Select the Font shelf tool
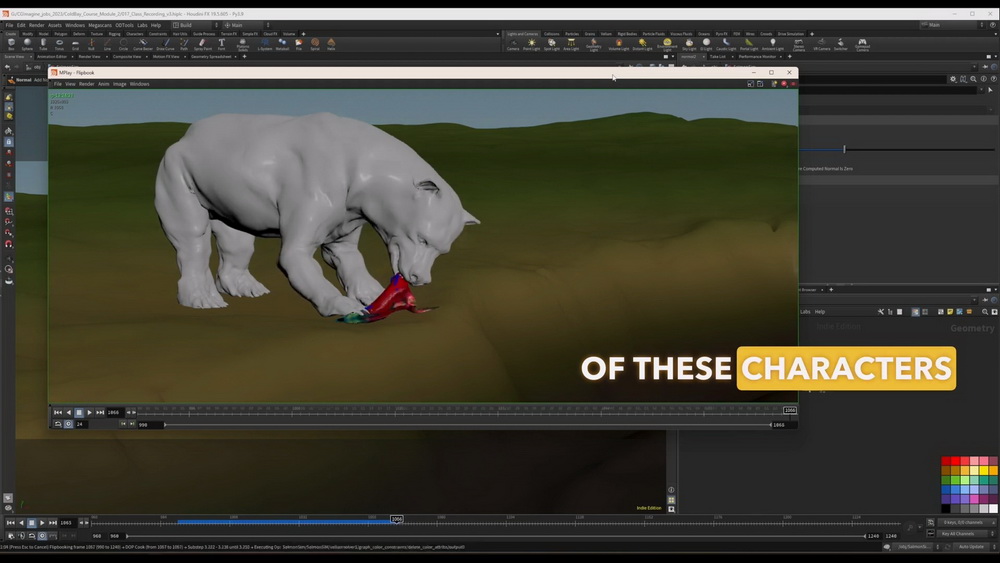 (x=221, y=44)
